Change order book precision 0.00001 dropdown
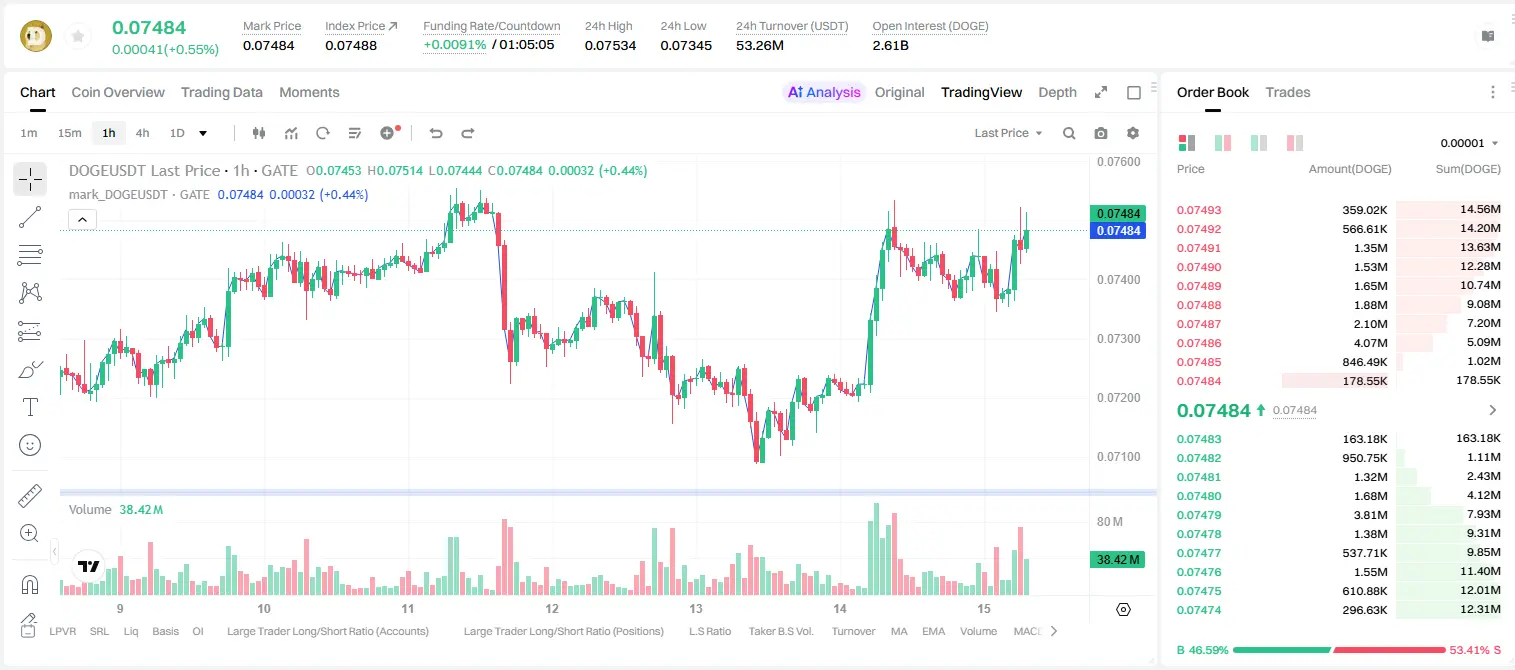Image resolution: width=1515 pixels, height=670 pixels. (1469, 143)
